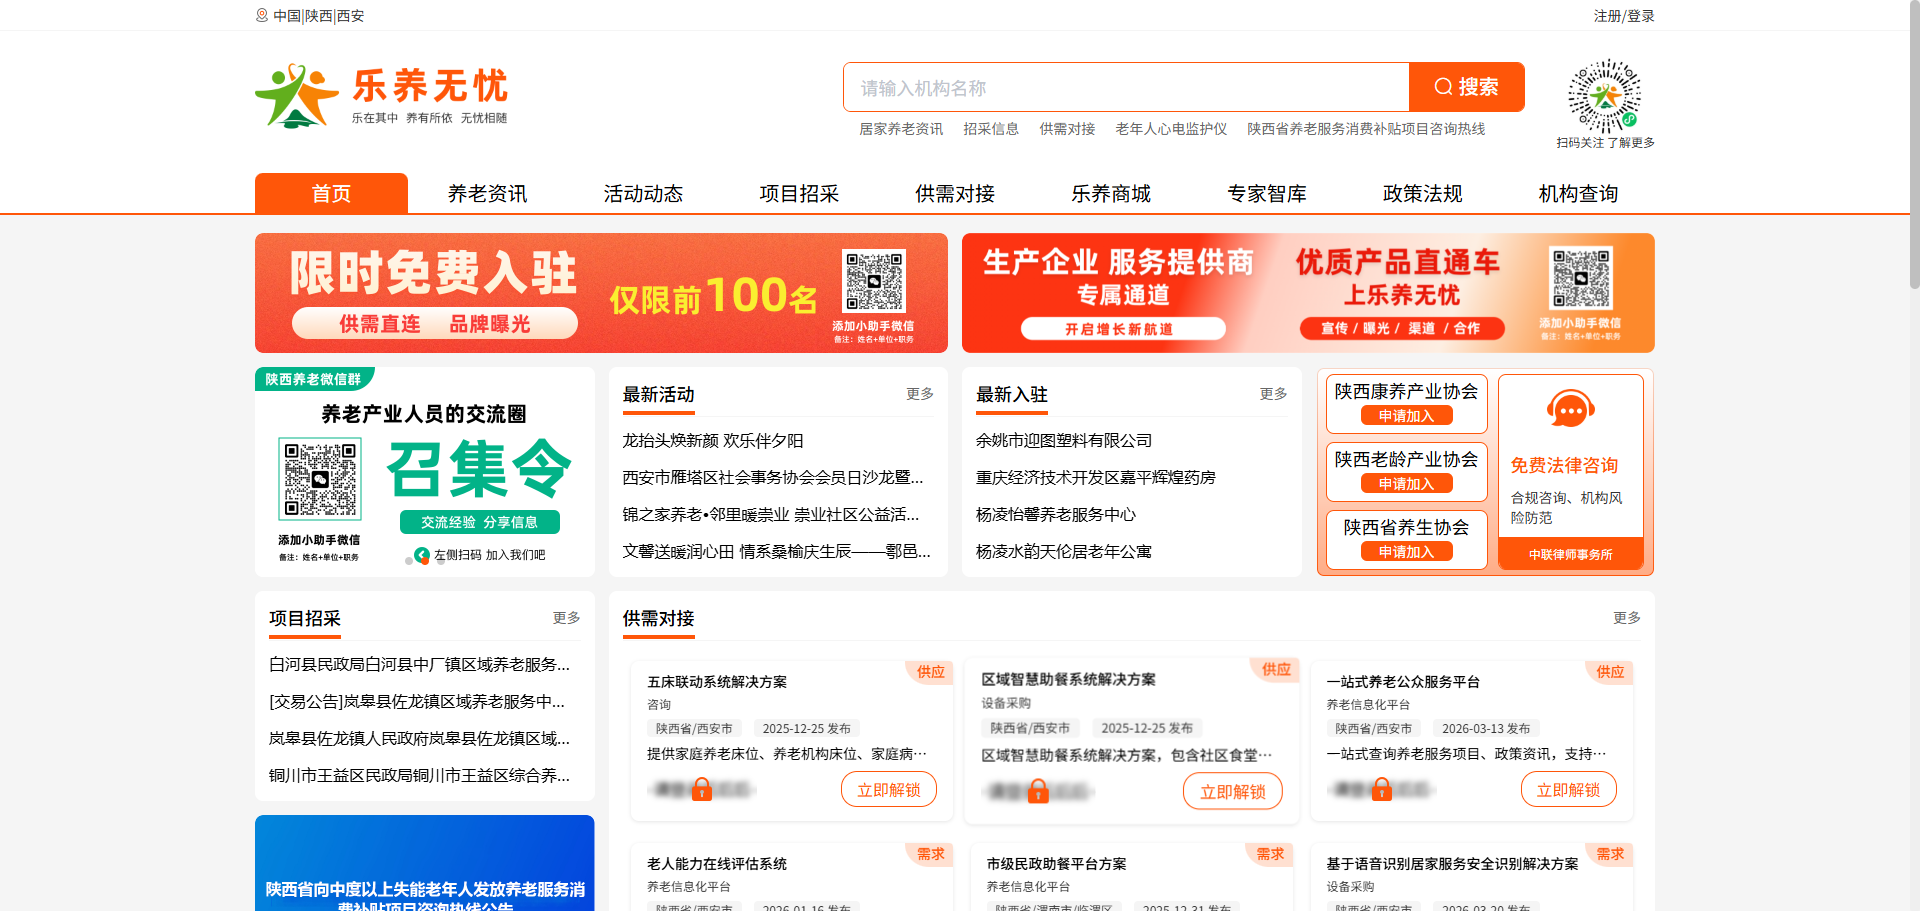Open the 政策法规 tab
1920x911 pixels.
click(x=1422, y=193)
